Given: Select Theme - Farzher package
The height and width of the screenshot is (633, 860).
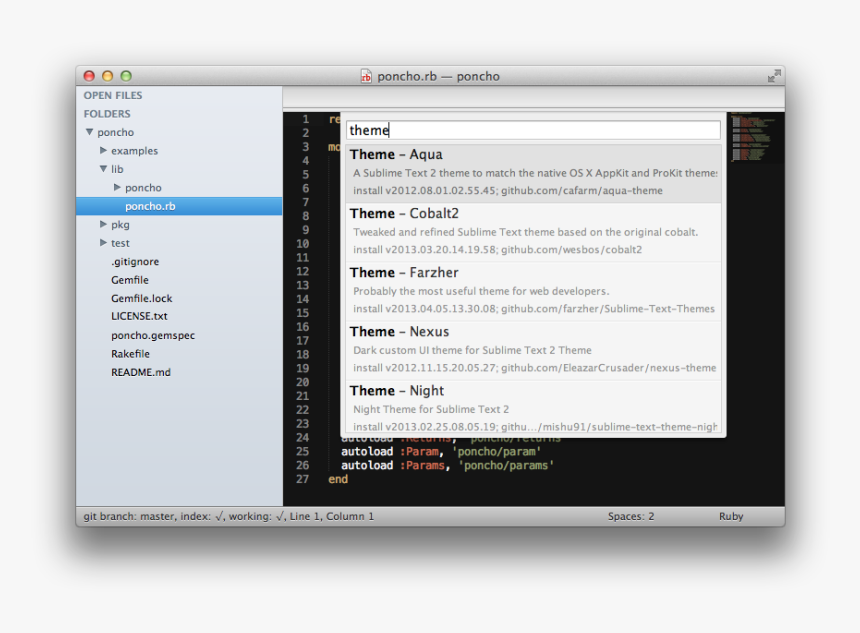Looking at the screenshot, I should click(x=533, y=291).
